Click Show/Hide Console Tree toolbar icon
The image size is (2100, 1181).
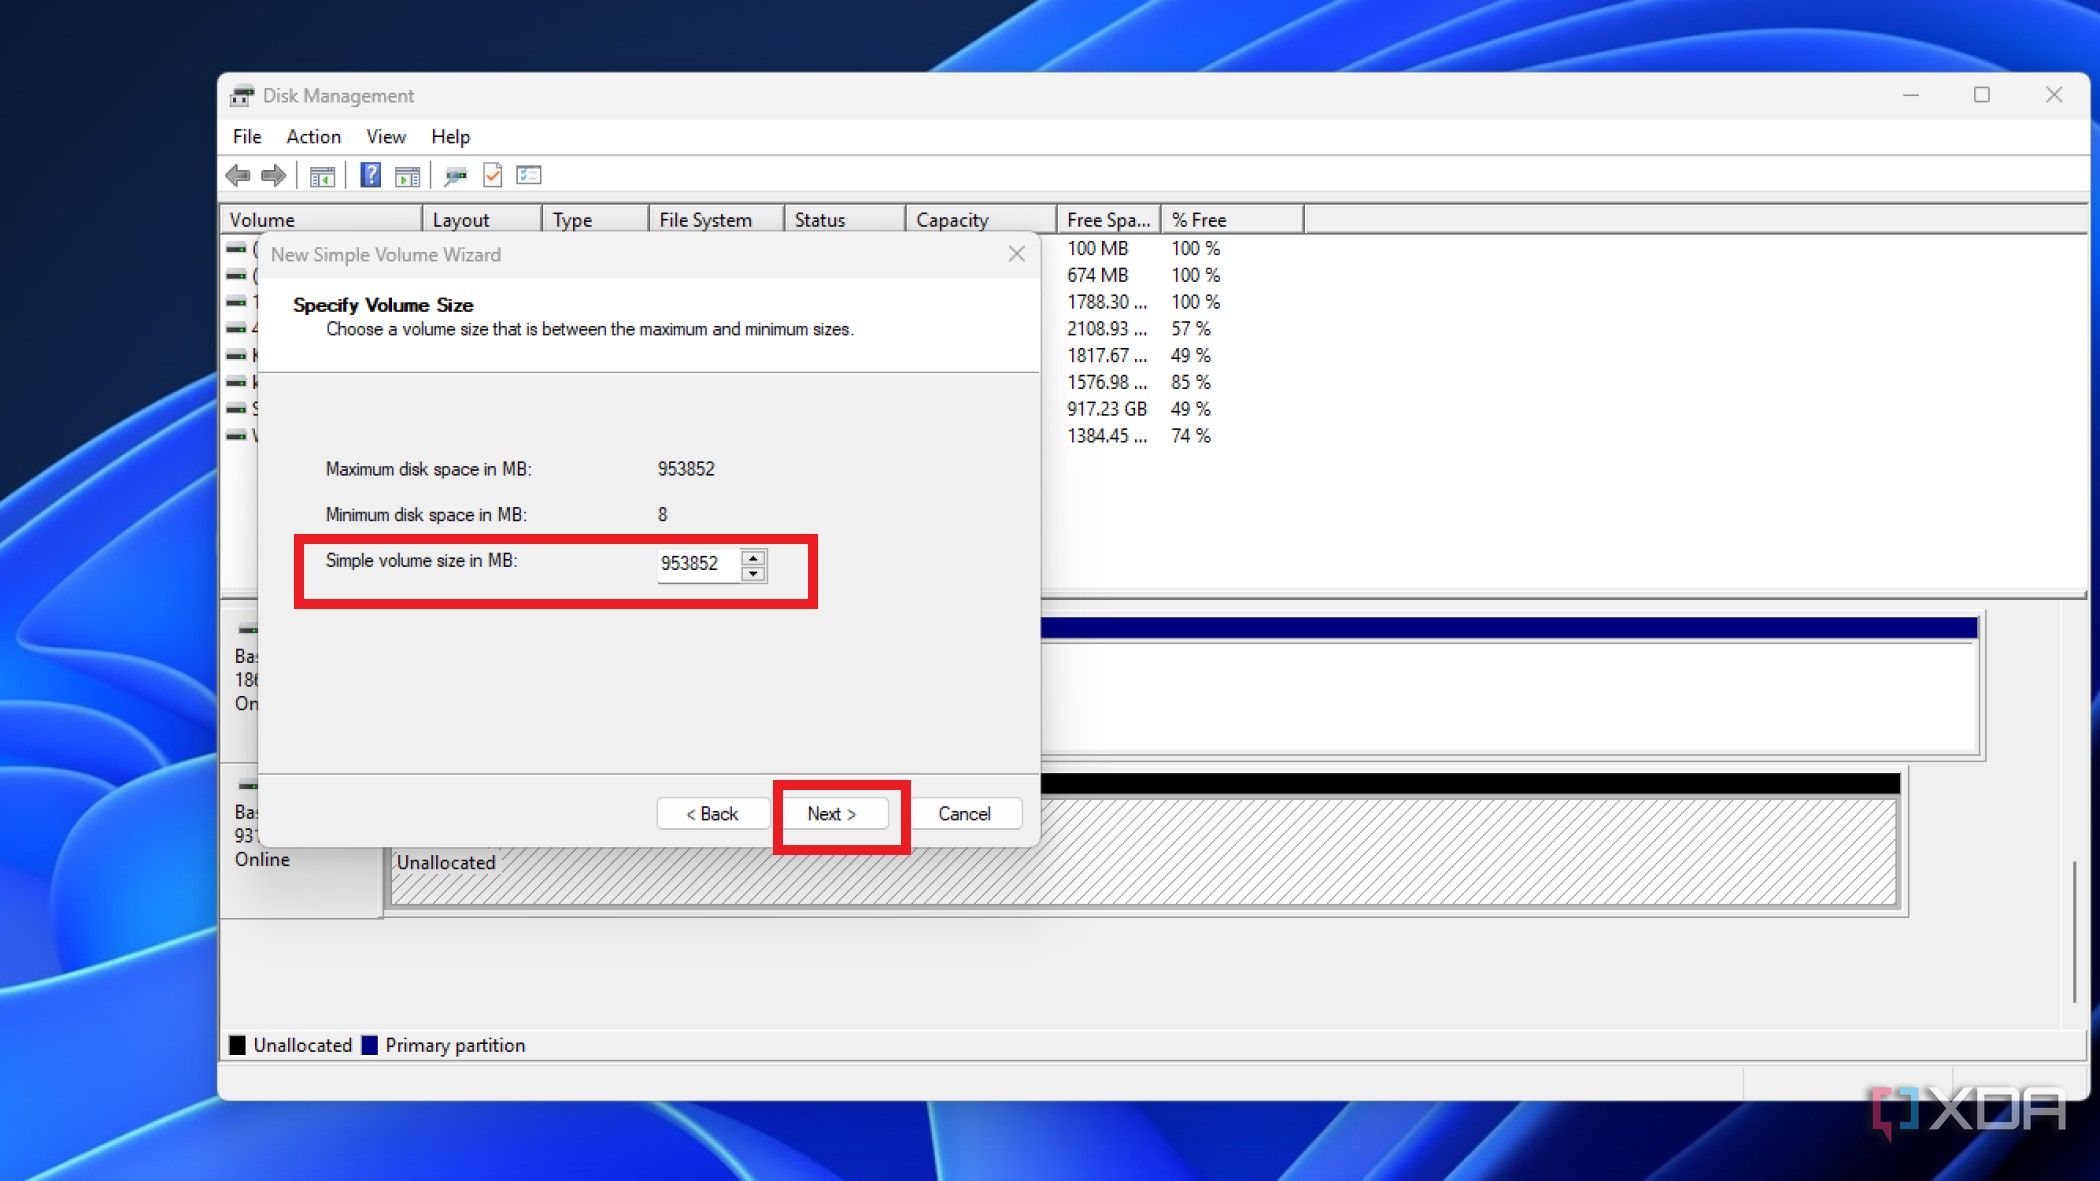(x=322, y=176)
